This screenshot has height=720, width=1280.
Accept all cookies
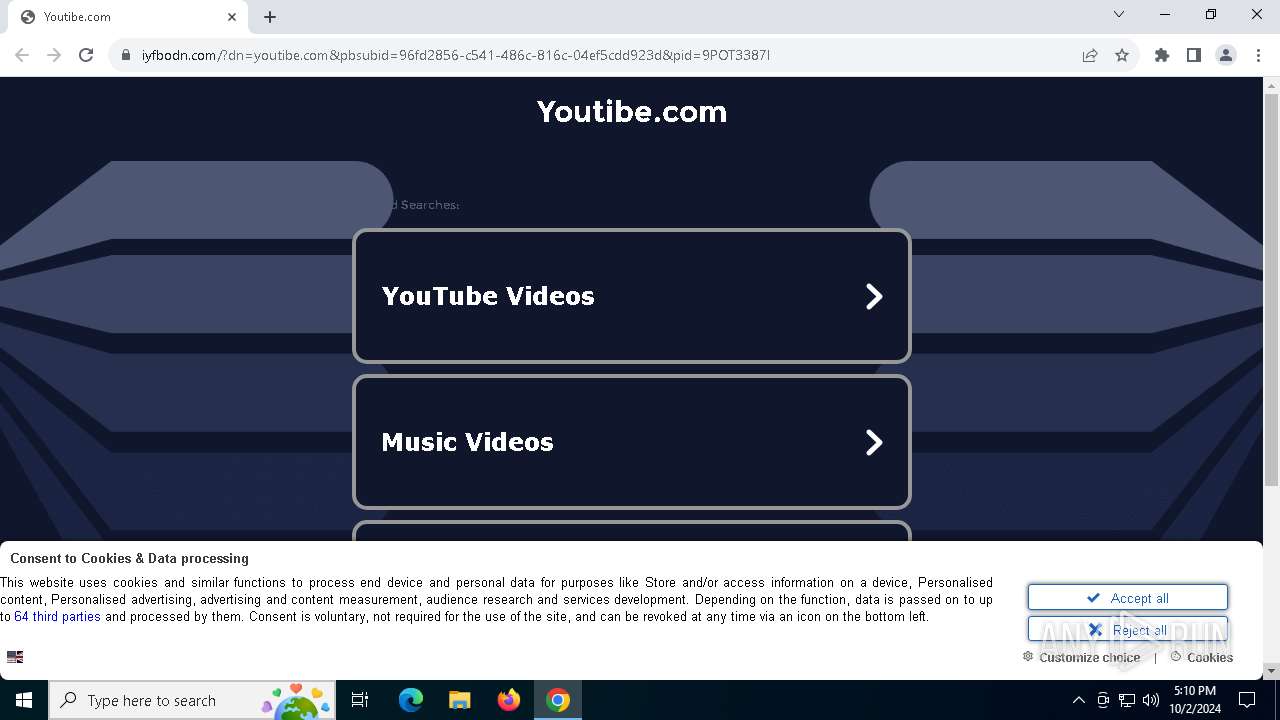pyautogui.click(x=1128, y=598)
